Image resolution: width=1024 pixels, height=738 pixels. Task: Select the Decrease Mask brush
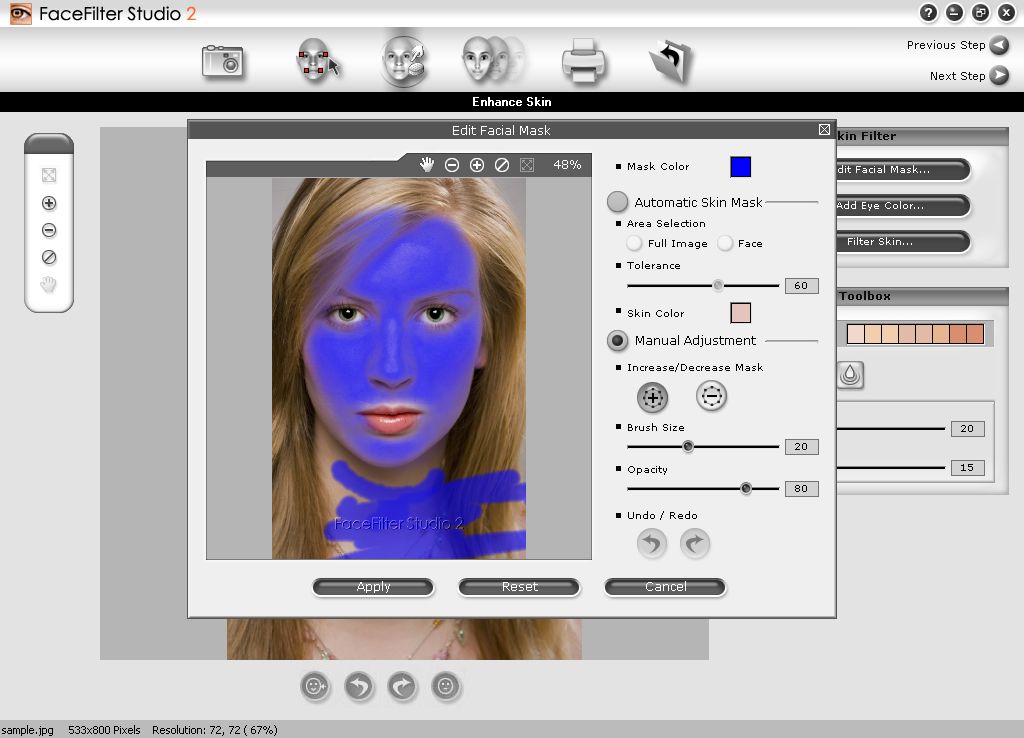[711, 396]
